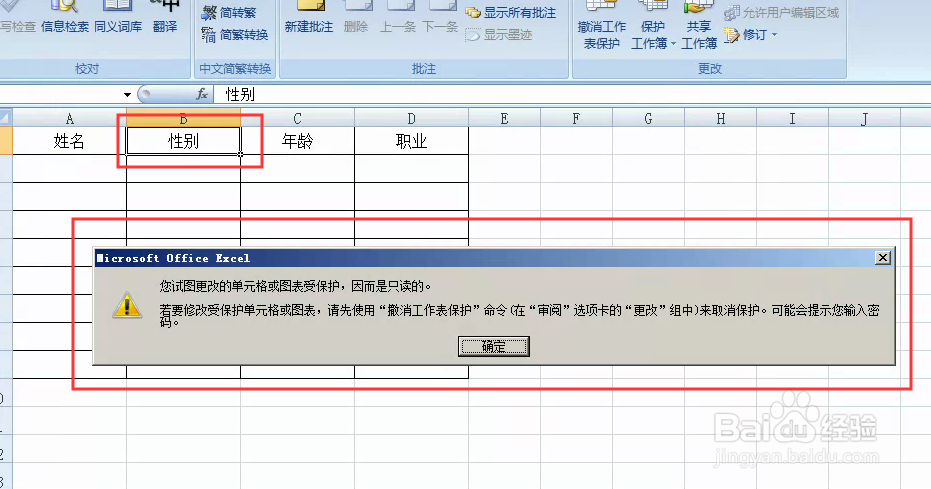Click 允许用户编辑区域 option
Image resolution: width=931 pixels, height=489 pixels.
click(781, 12)
